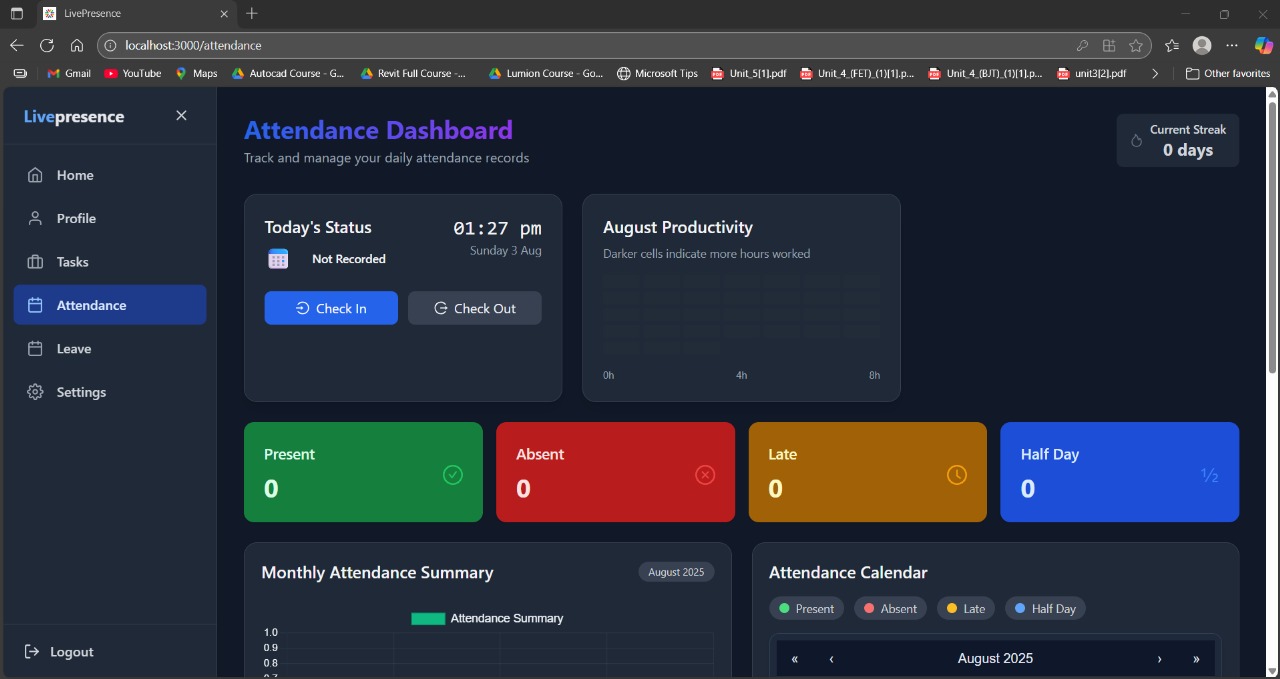Open a new browser tab
Viewport: 1280px width, 679px height.
coord(252,14)
